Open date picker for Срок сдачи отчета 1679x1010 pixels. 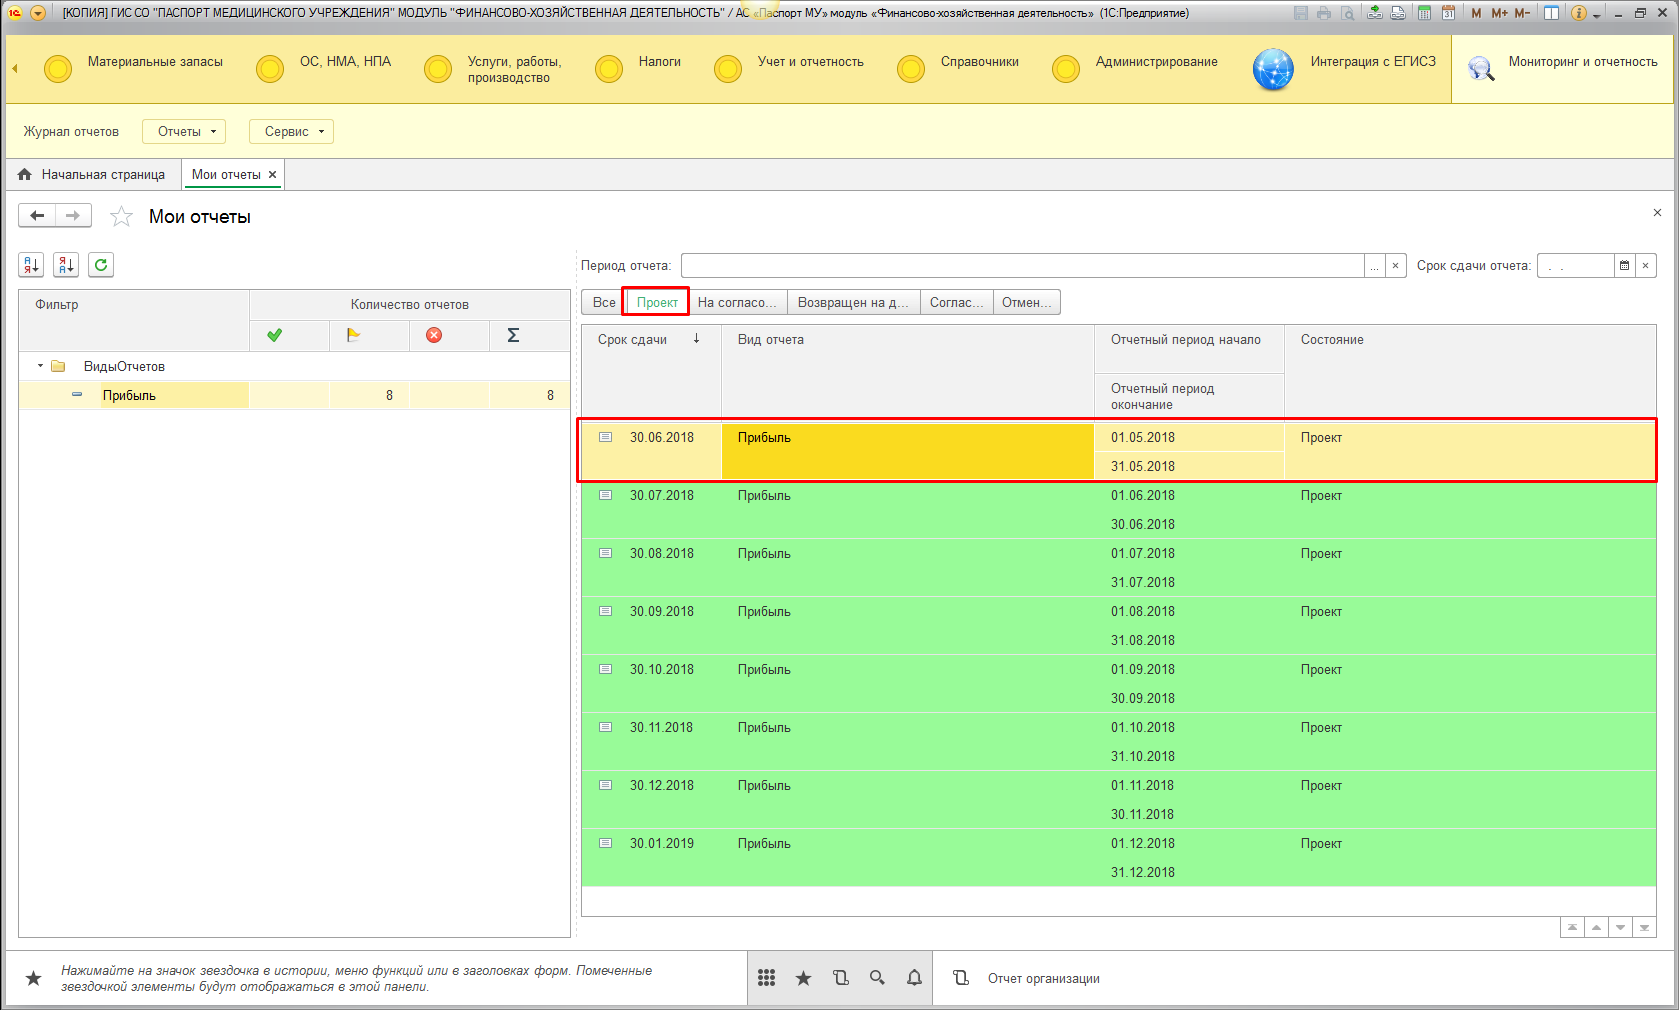[x=1624, y=265]
